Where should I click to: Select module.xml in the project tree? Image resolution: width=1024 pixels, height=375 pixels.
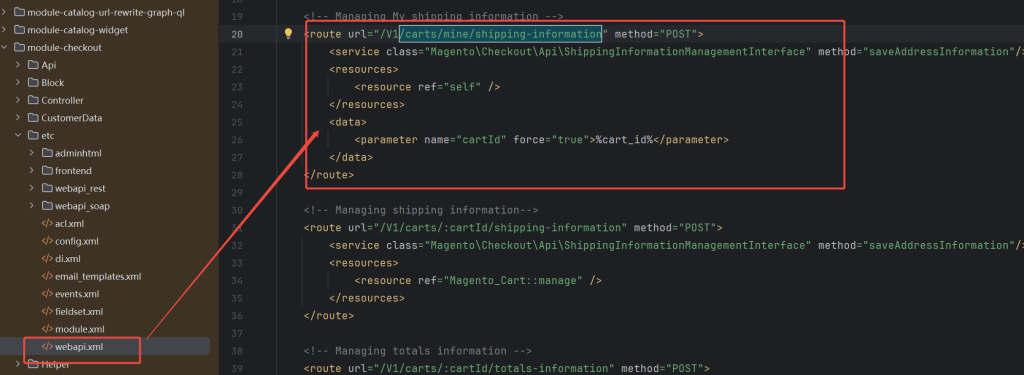80,329
